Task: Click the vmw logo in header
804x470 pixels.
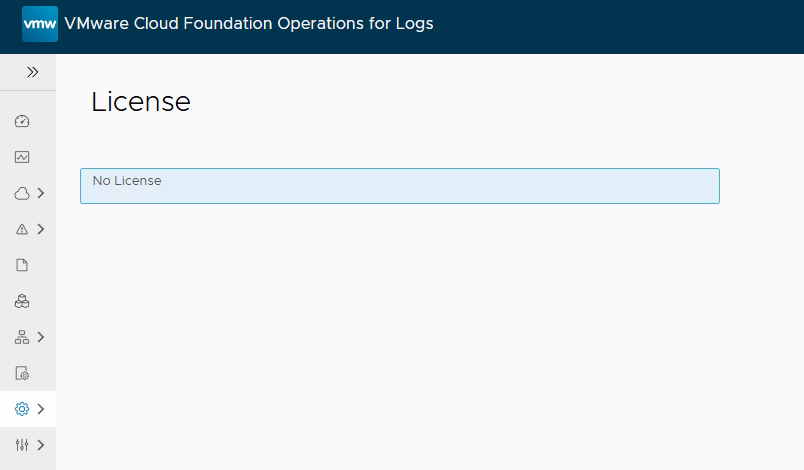Action: click(40, 23)
